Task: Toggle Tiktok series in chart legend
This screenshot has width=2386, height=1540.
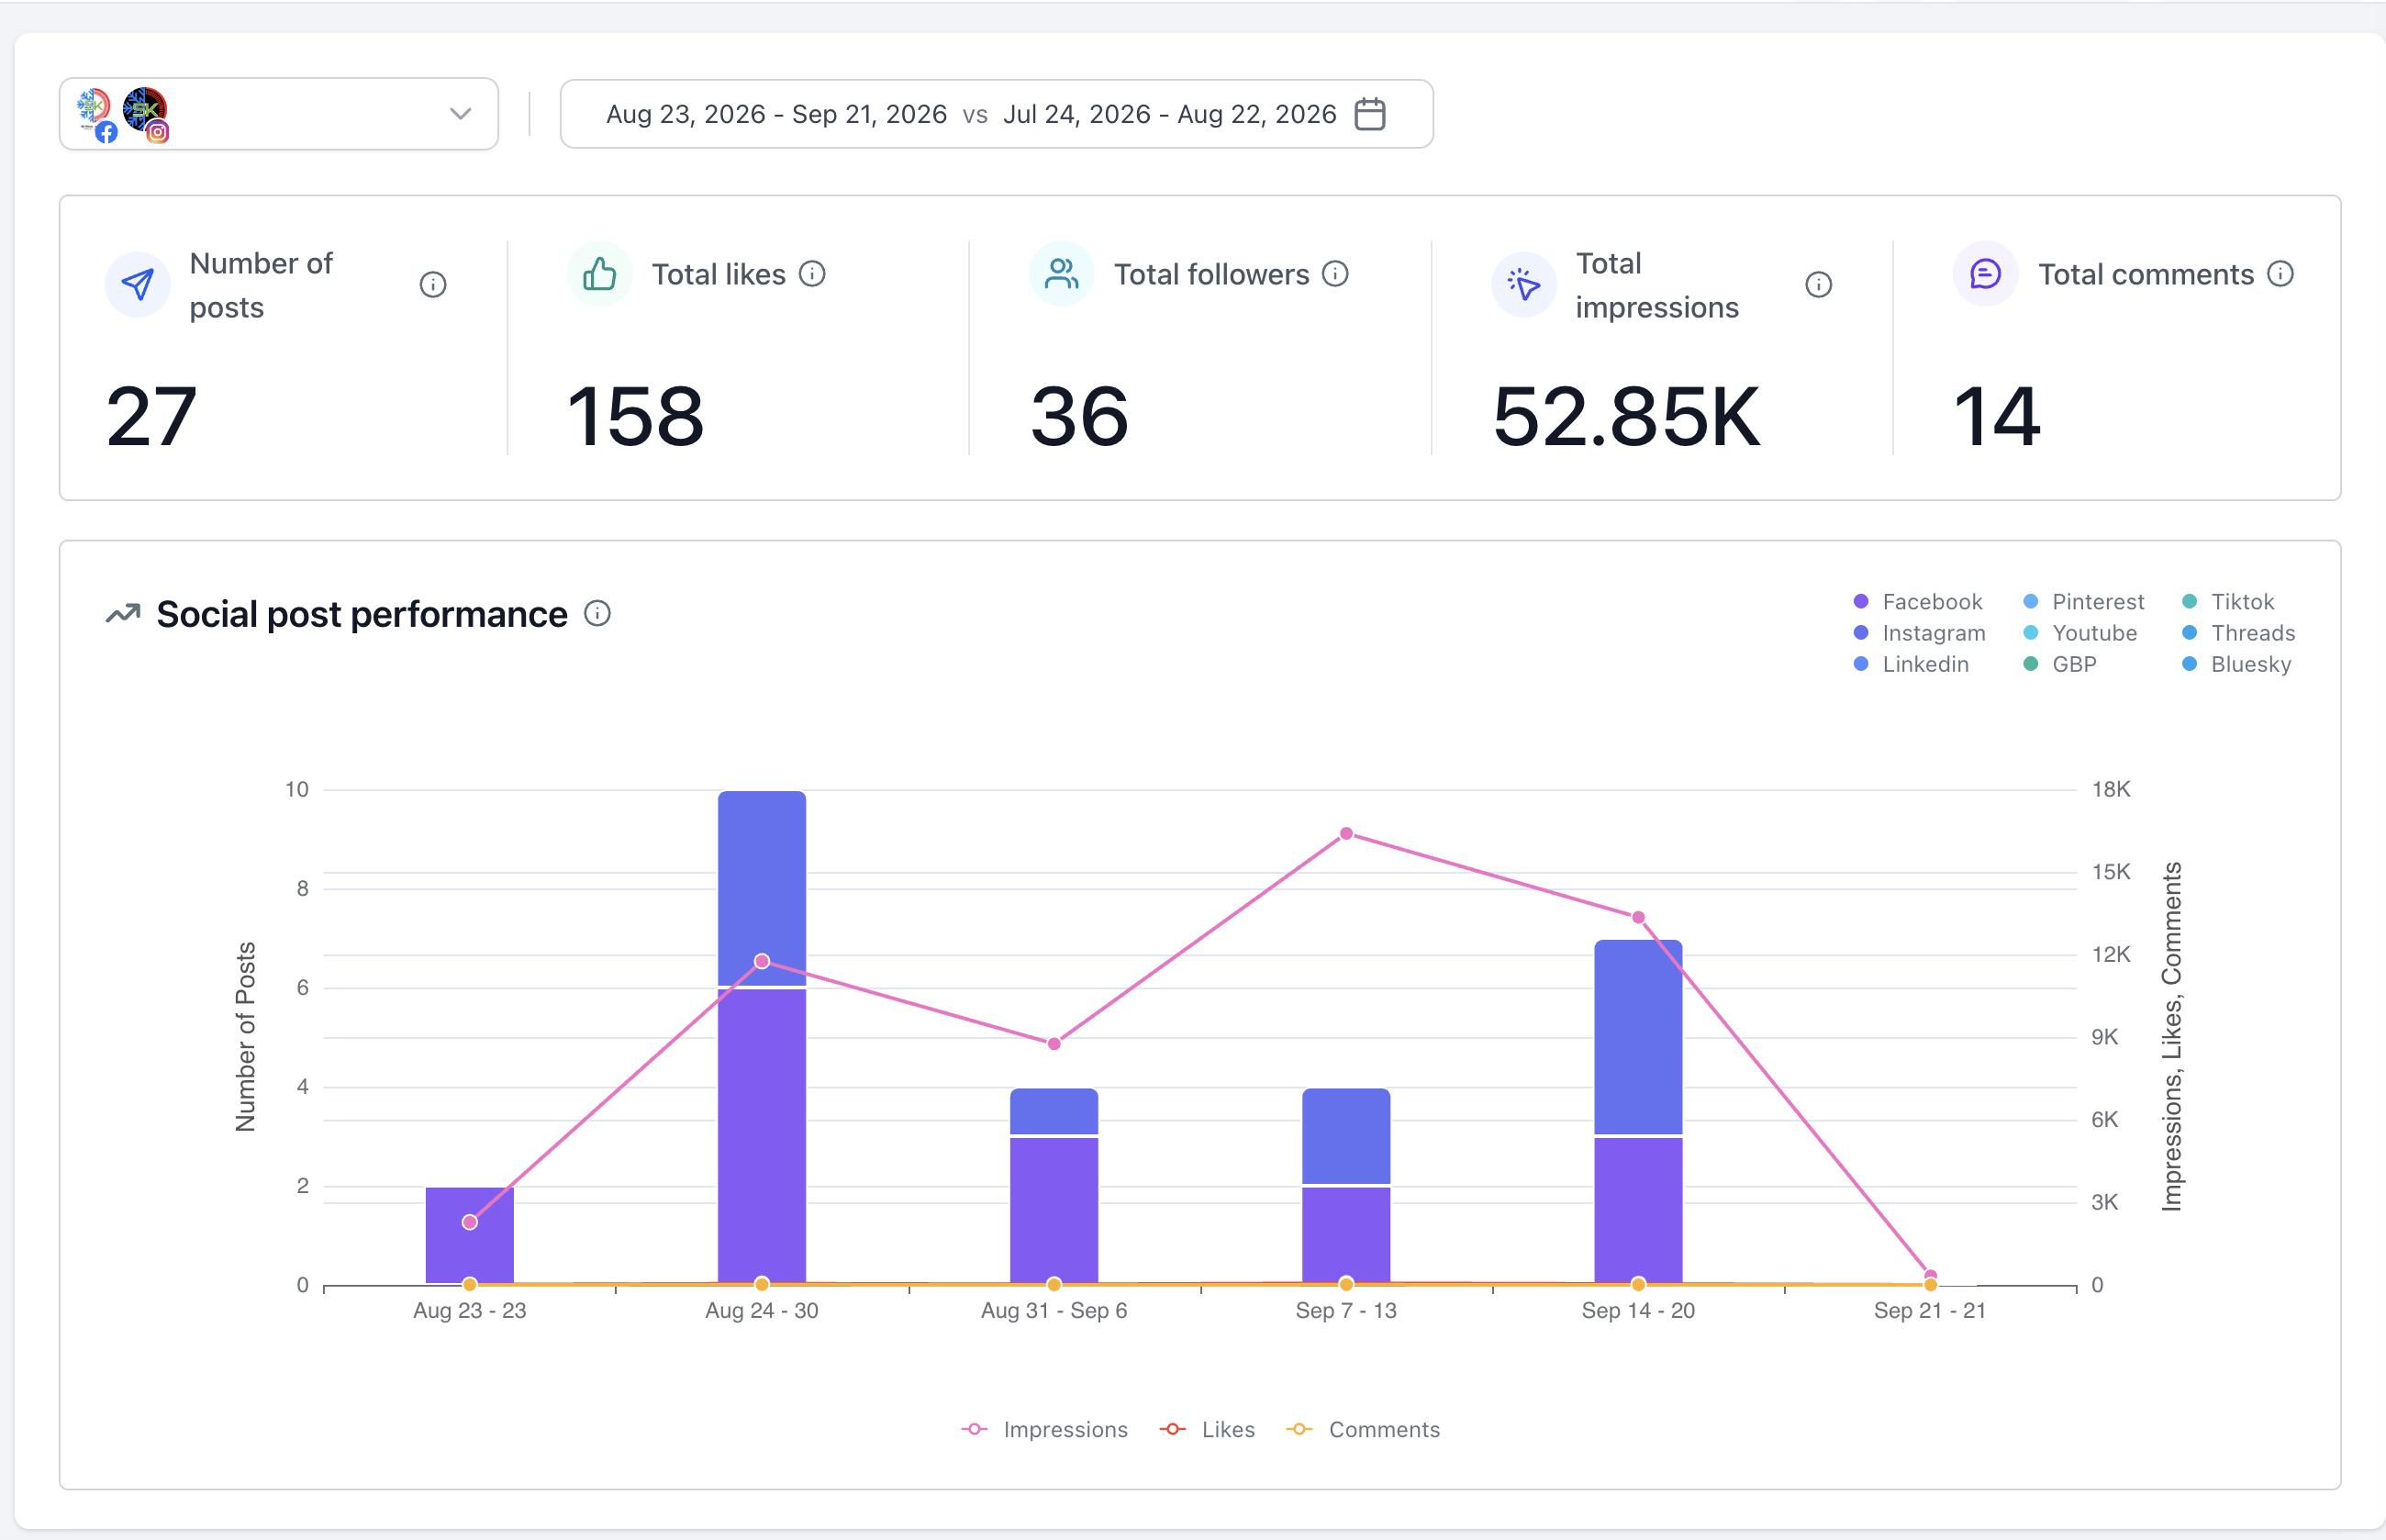Action: pos(2228,602)
